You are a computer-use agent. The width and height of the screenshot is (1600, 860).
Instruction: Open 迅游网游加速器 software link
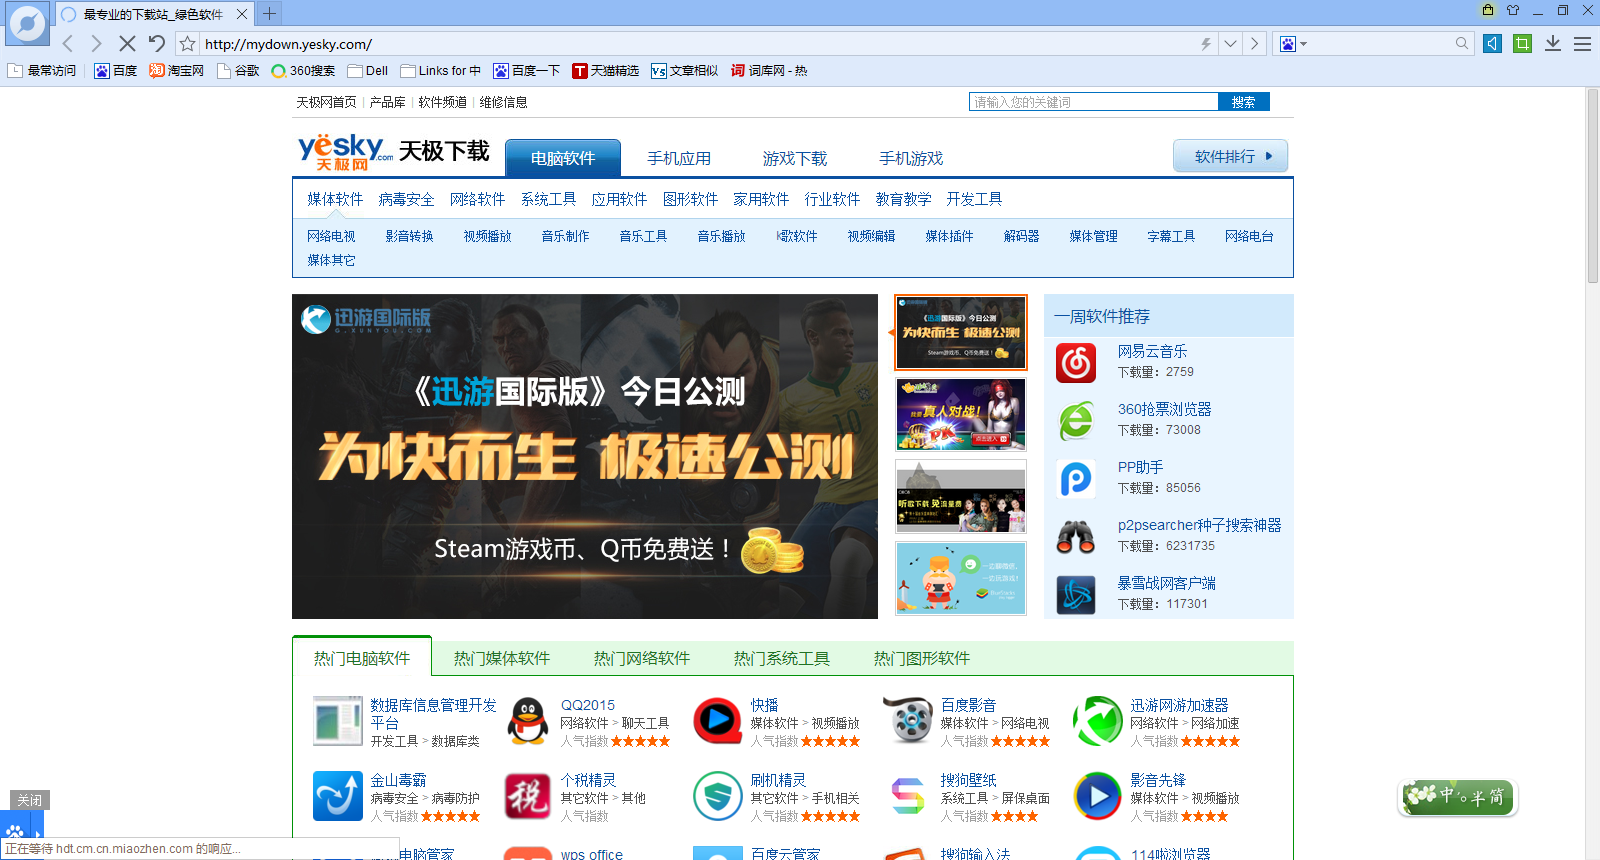click(1179, 705)
